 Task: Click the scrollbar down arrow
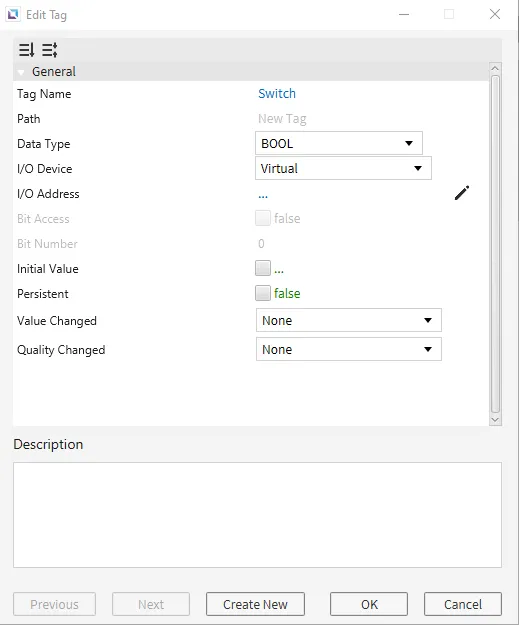[495, 420]
